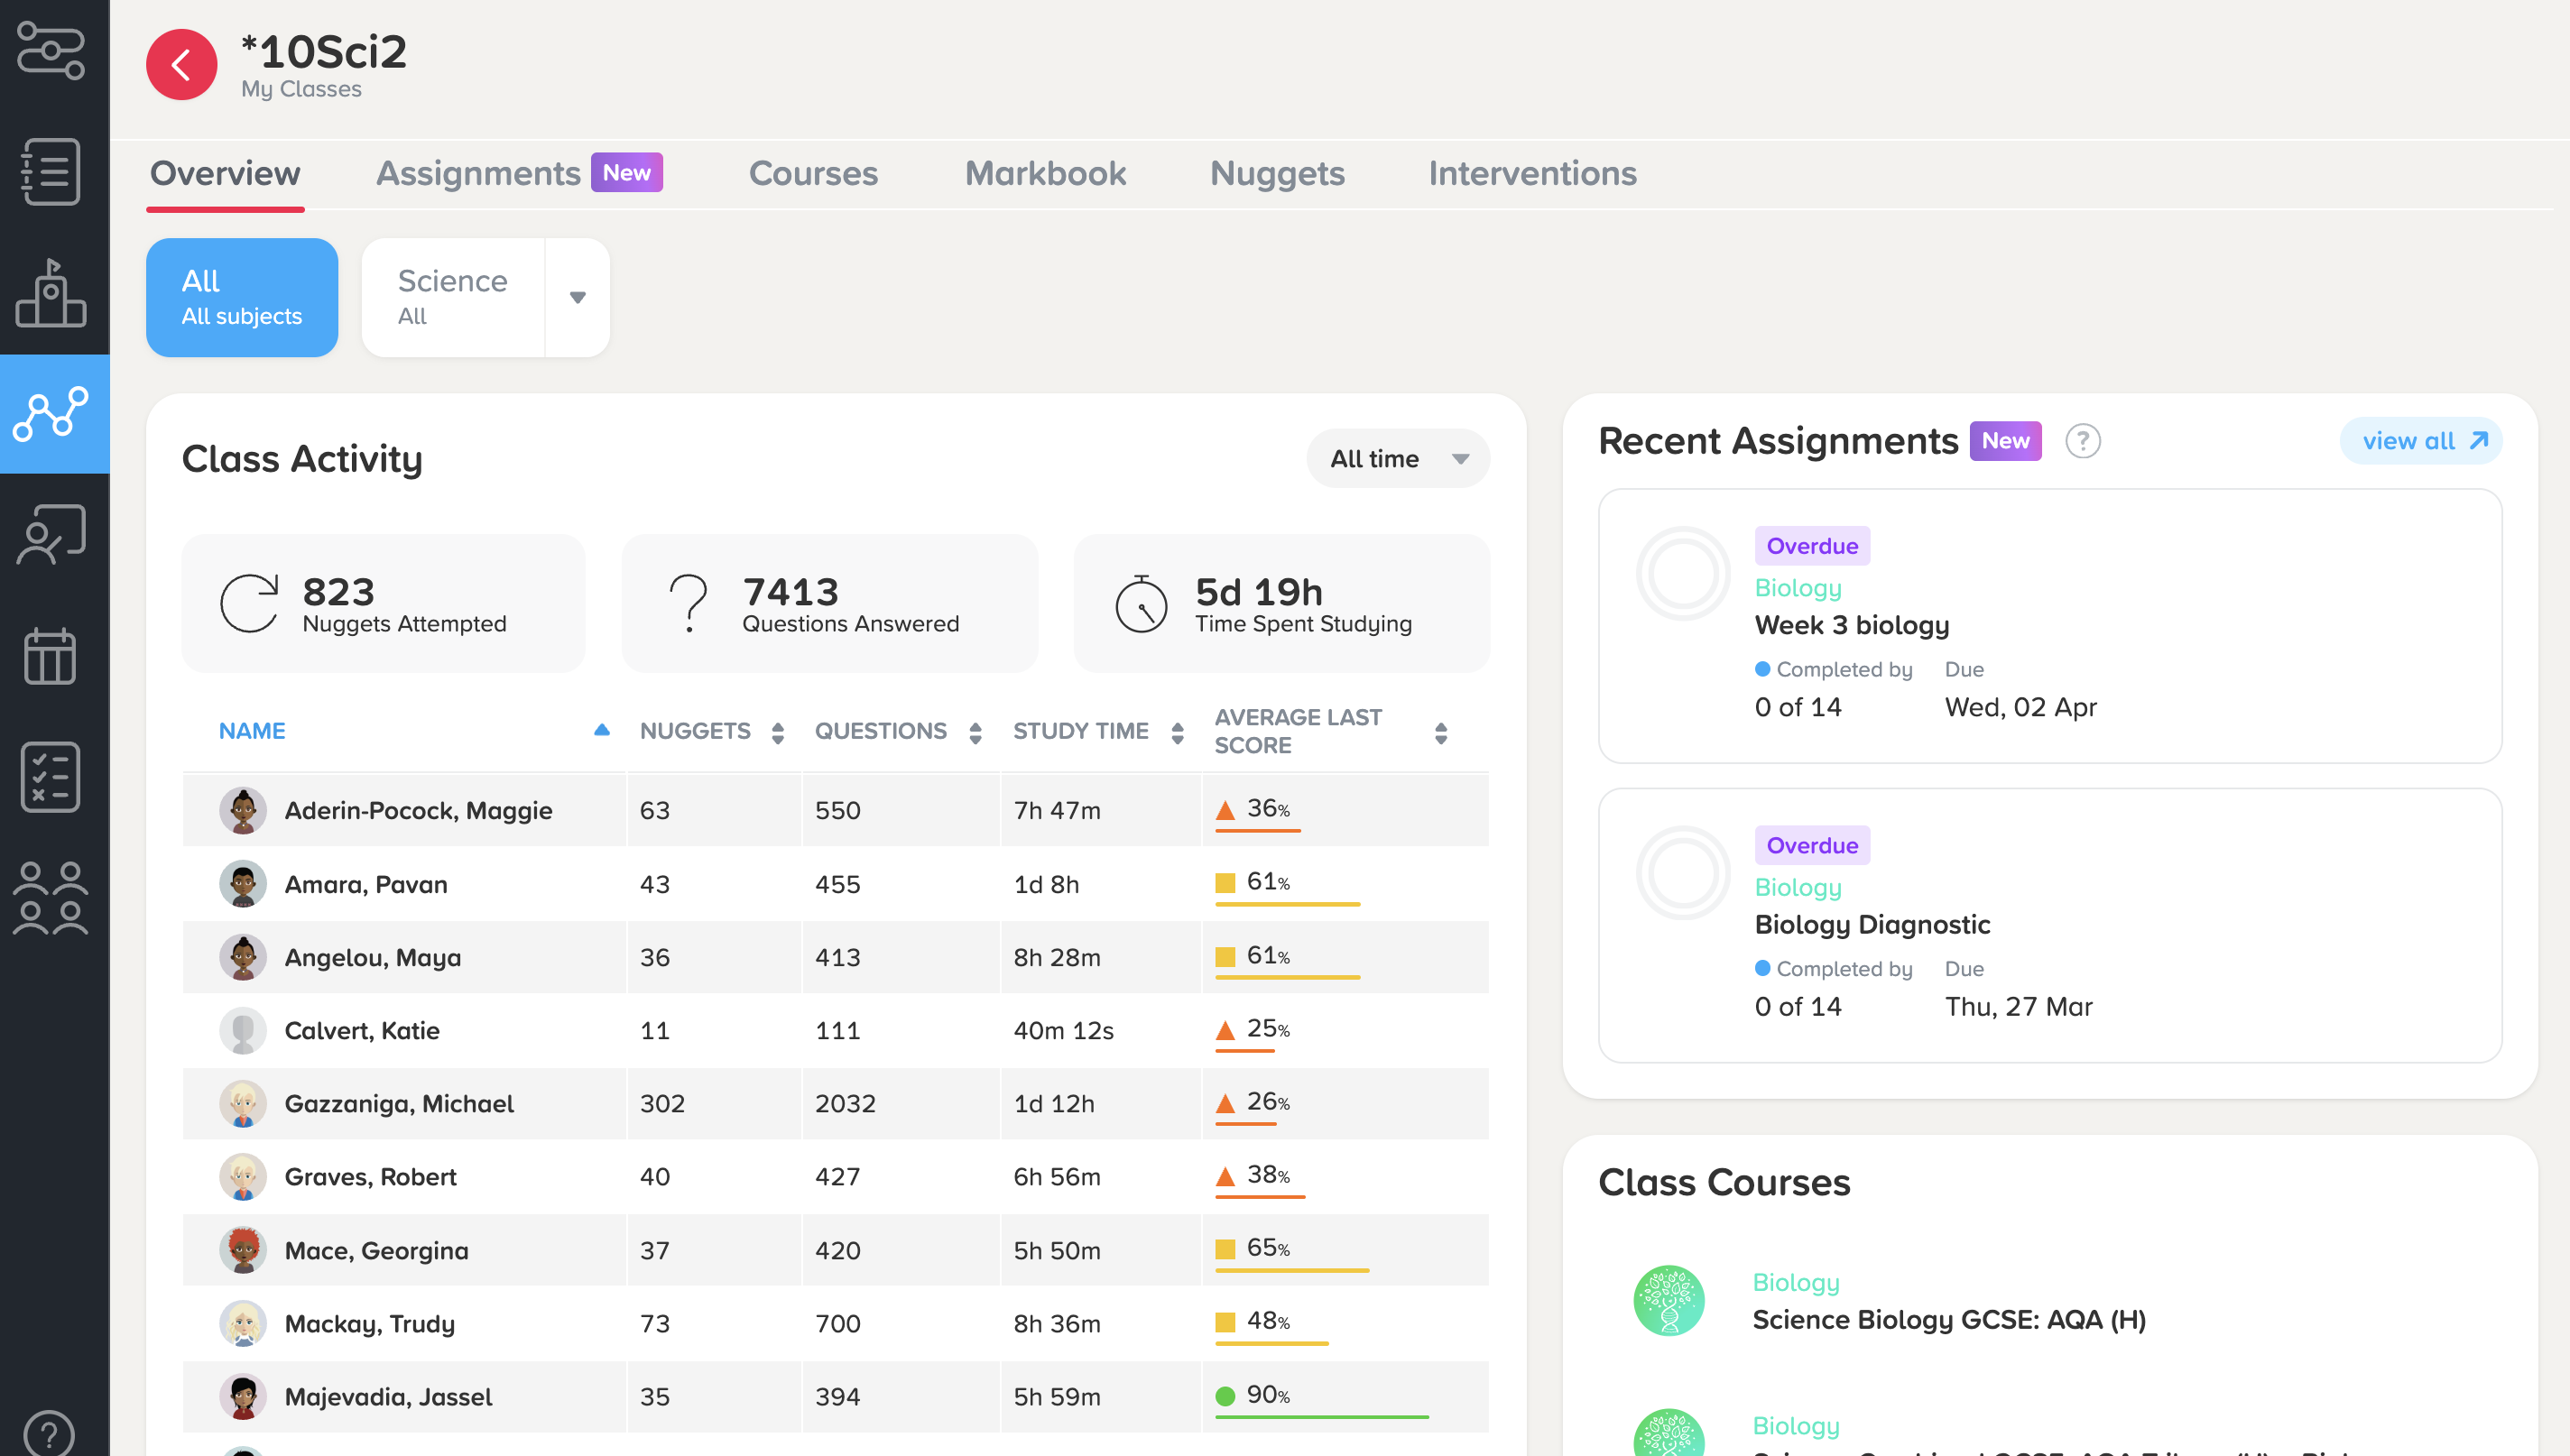Open the podium leaderboard sidebar icon
The image size is (2570, 1456).
tap(51, 294)
